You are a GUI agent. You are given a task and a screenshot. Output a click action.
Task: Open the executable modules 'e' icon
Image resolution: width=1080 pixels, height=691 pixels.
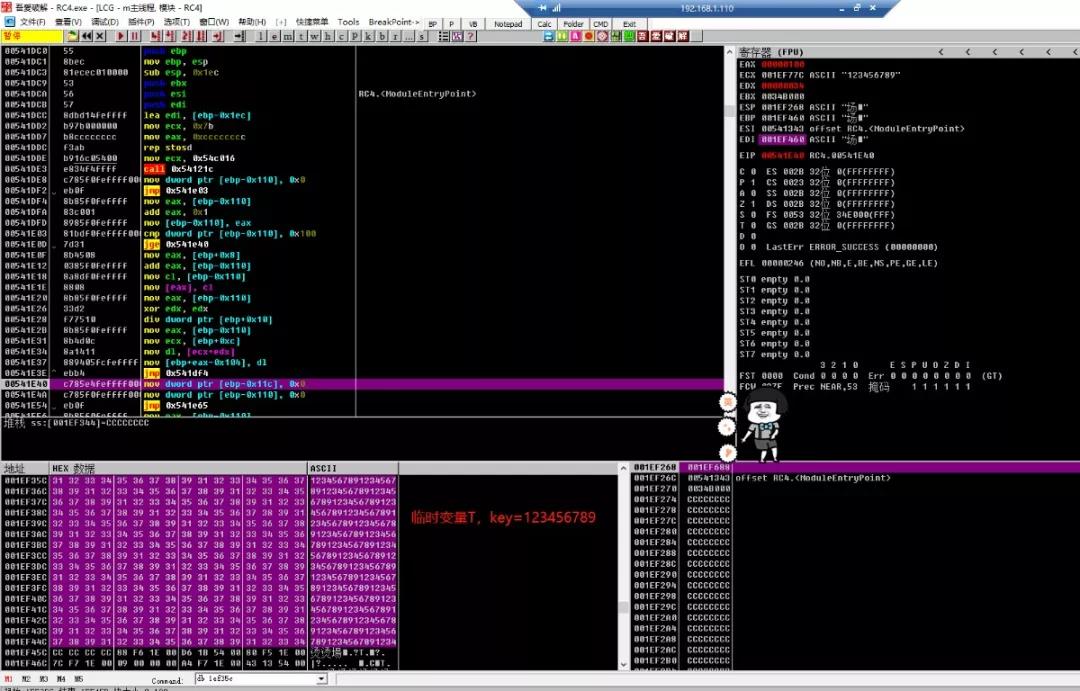coord(275,36)
